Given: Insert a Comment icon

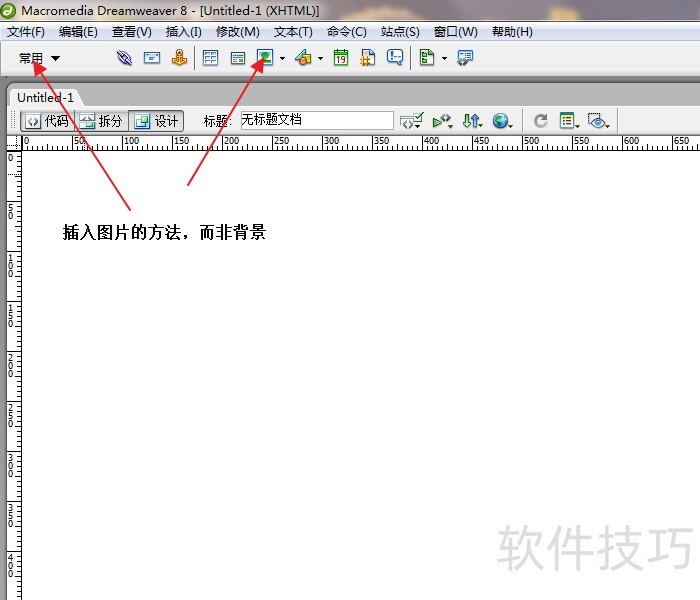Looking at the screenshot, I should [x=395, y=58].
